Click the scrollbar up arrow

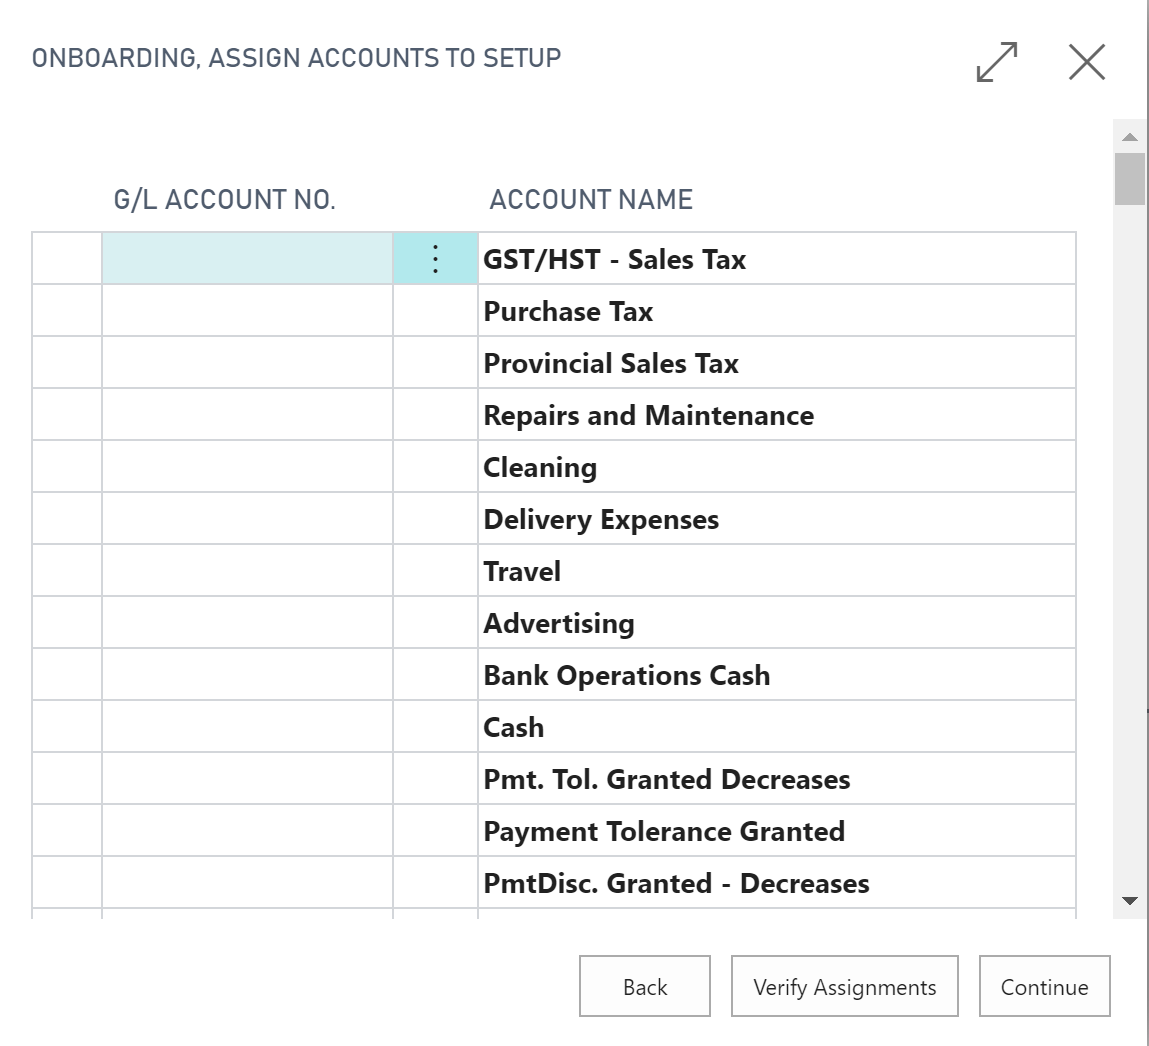click(x=1130, y=137)
